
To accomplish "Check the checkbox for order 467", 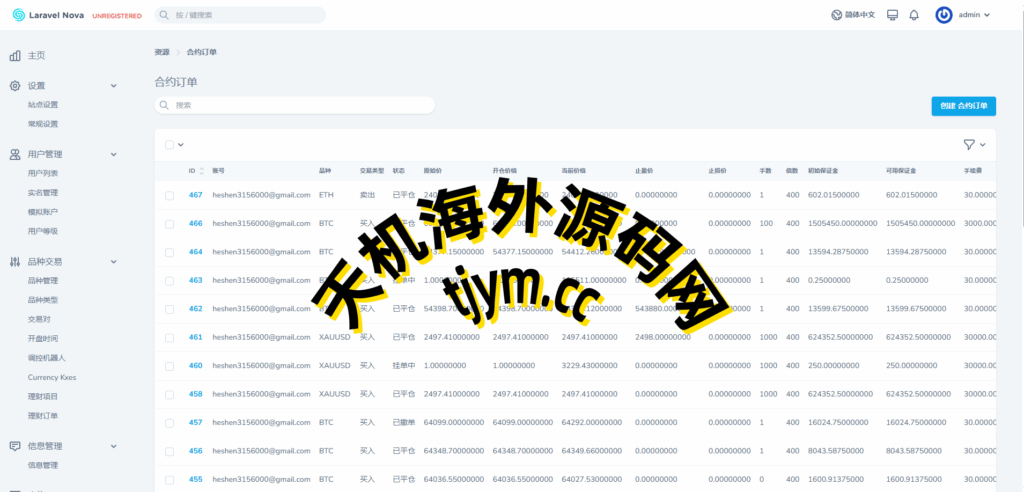I will click(170, 195).
